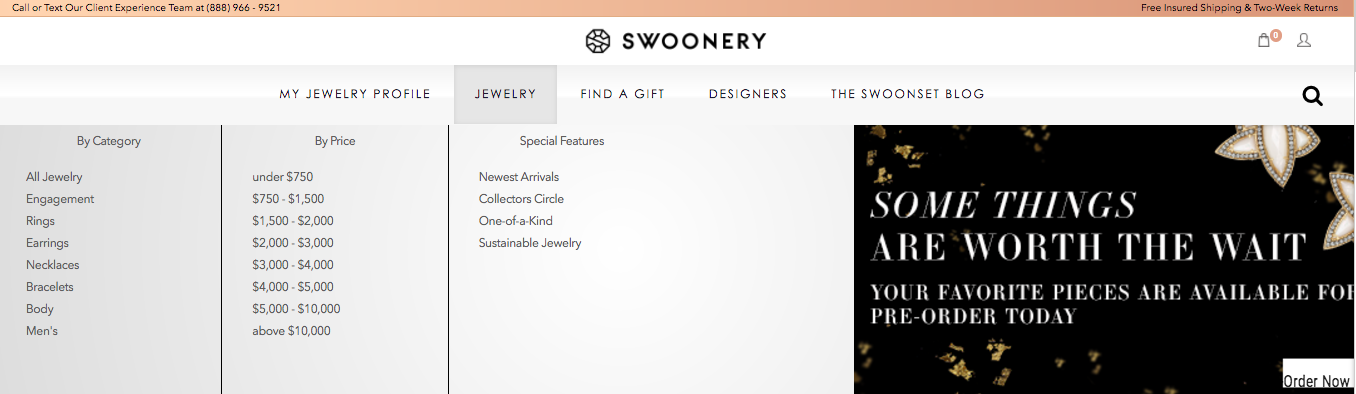View Newest Arrivals
1356x394 pixels.
tap(519, 177)
